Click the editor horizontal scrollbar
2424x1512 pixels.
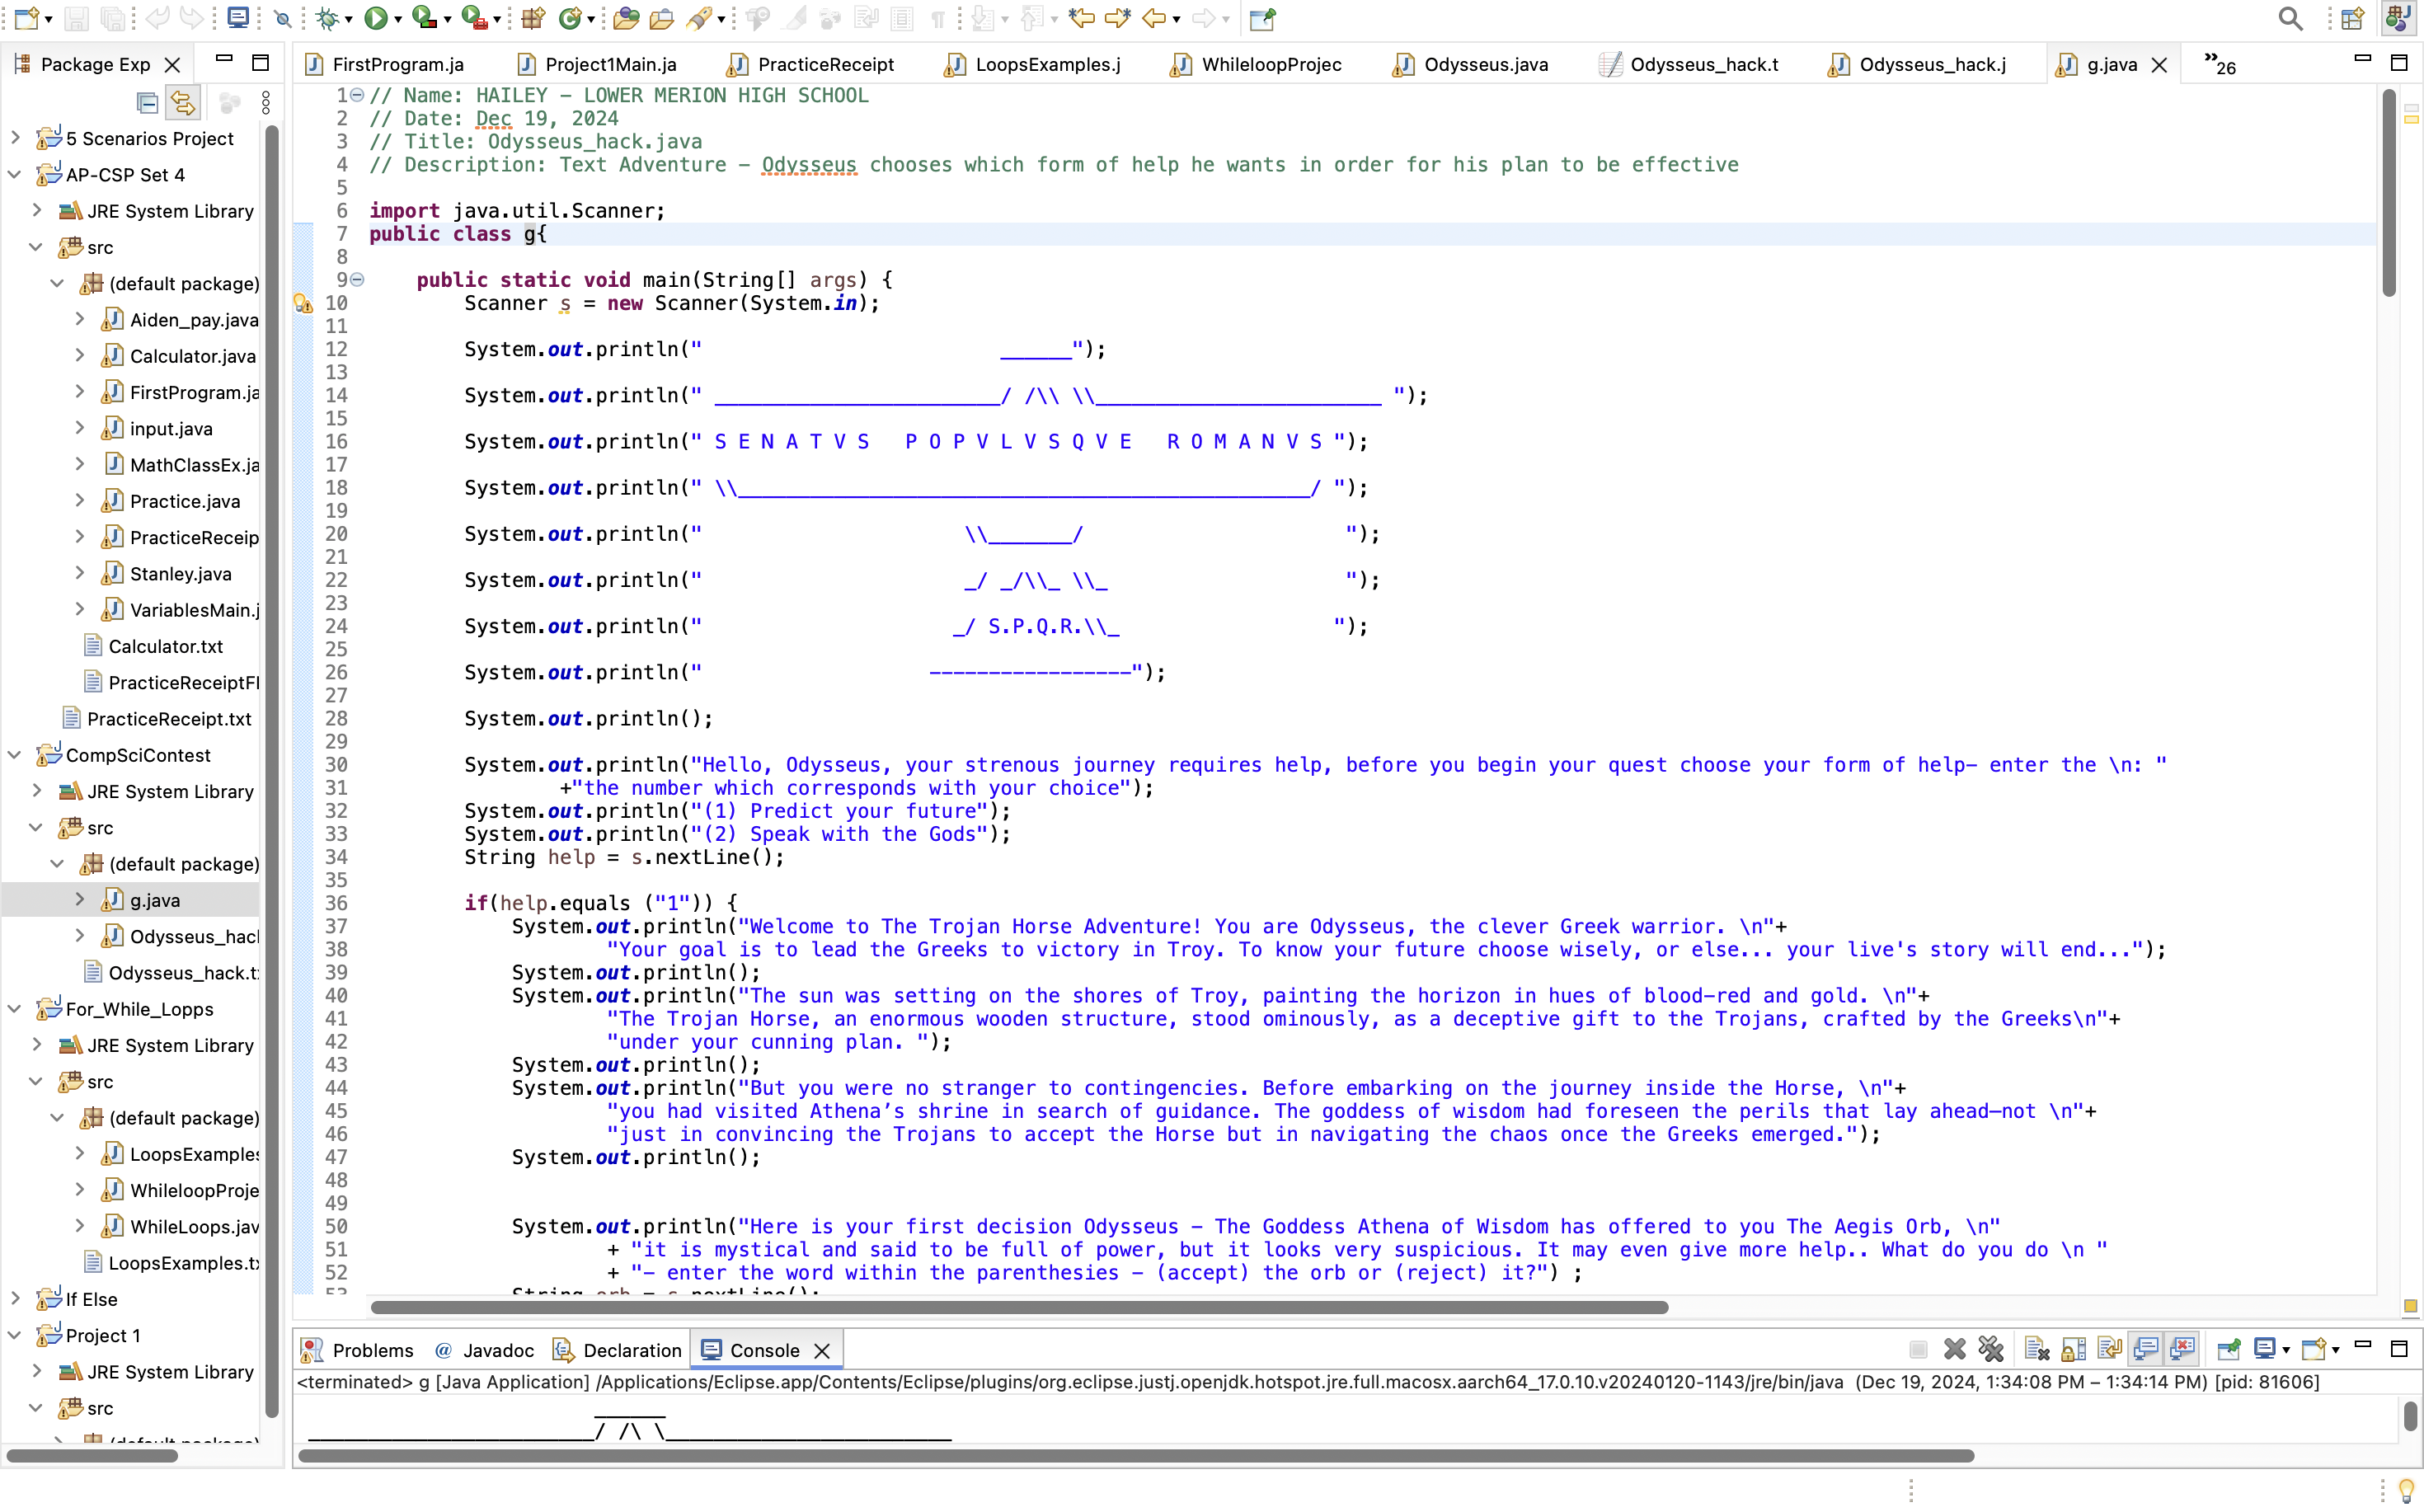(1018, 1307)
